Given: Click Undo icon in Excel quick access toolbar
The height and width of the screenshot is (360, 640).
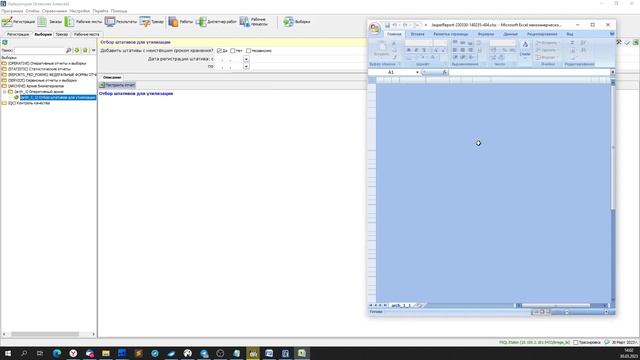Looking at the screenshot, I should [x=395, y=25].
